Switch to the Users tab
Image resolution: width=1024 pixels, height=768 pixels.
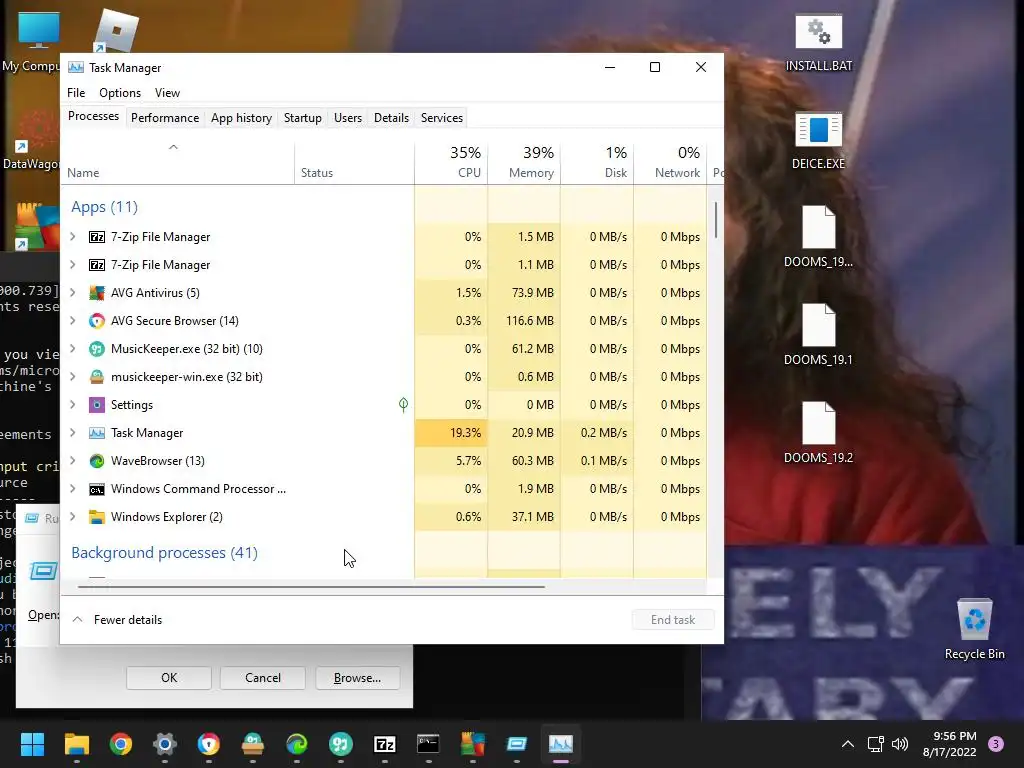point(347,118)
